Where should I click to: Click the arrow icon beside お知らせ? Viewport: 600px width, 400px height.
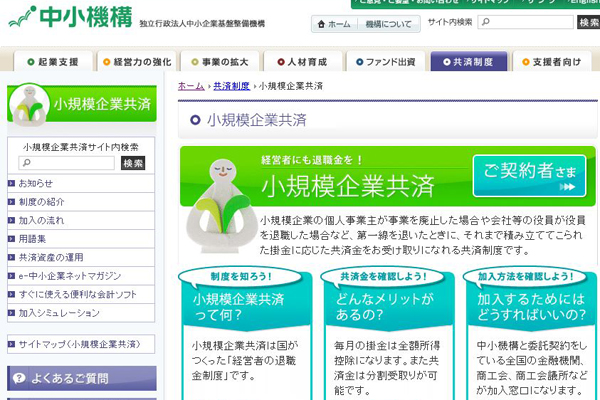[11, 183]
